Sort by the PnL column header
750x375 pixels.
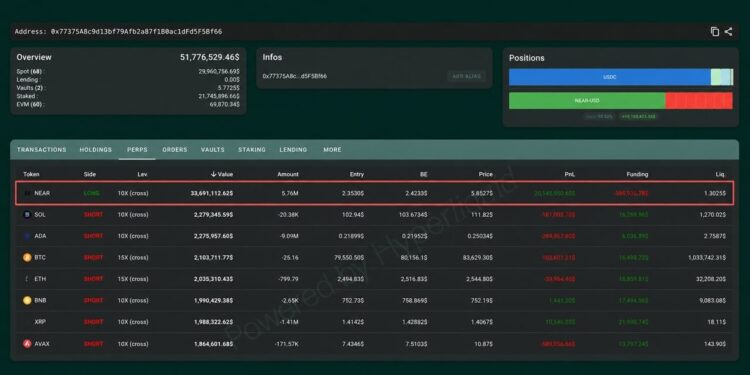pos(570,175)
